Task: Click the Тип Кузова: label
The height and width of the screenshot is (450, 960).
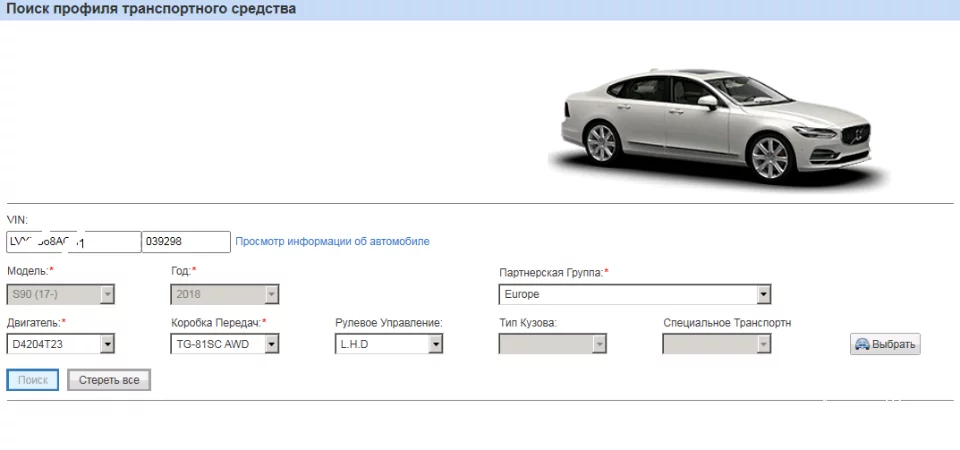Action: (528, 323)
